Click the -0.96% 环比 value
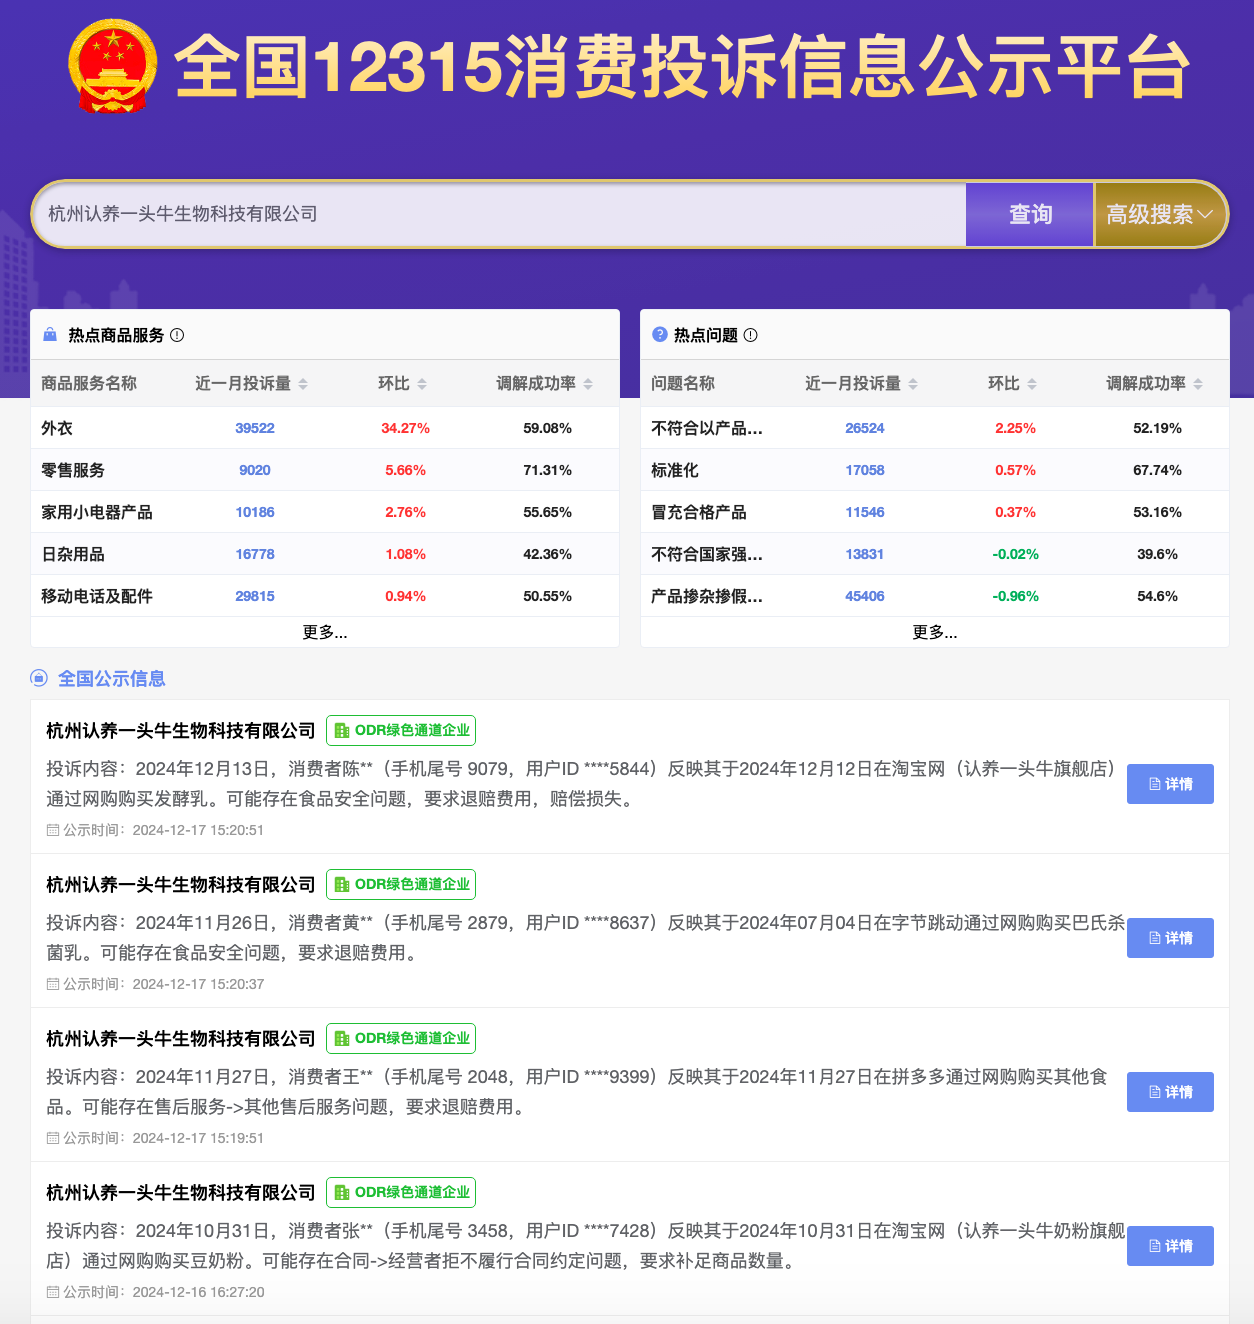The height and width of the screenshot is (1324, 1254). coord(1015,596)
